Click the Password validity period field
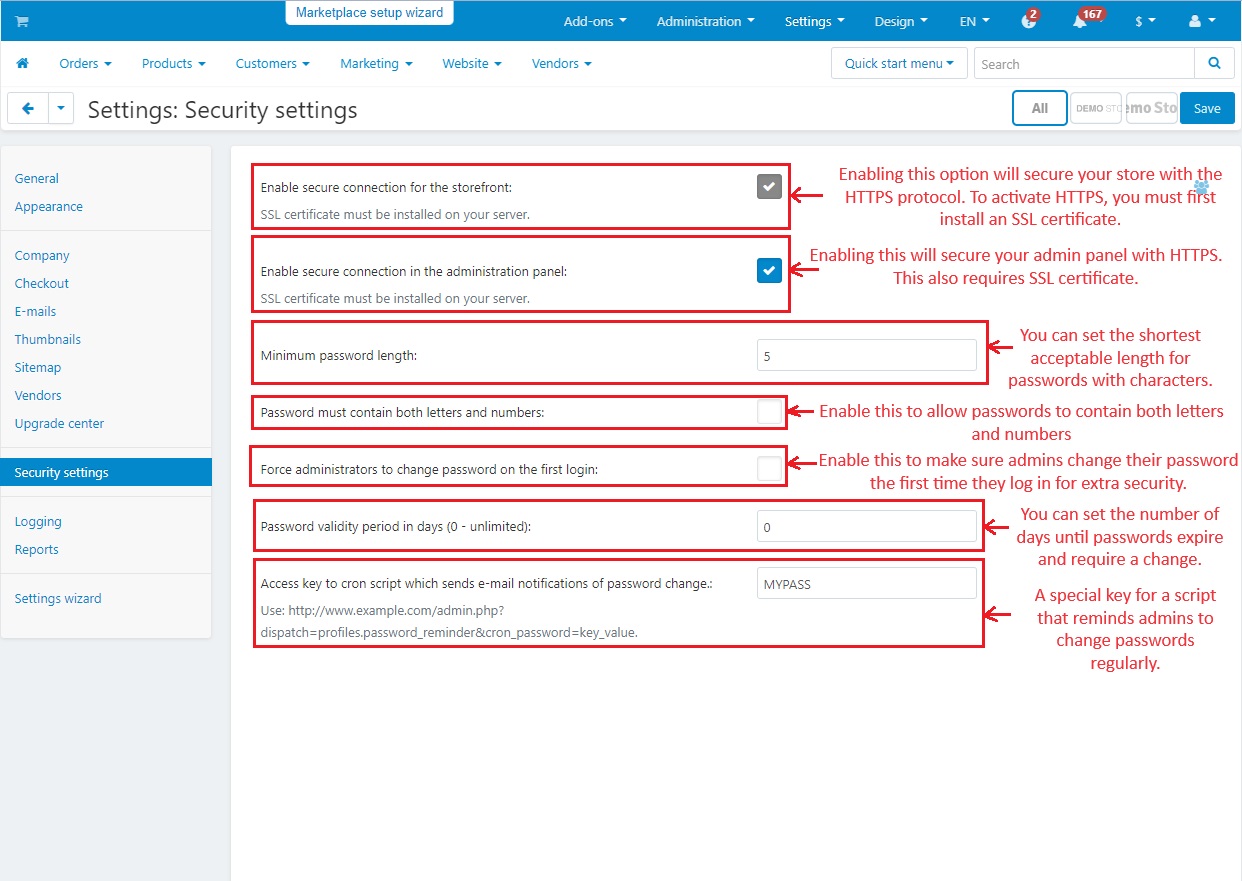 (867, 526)
